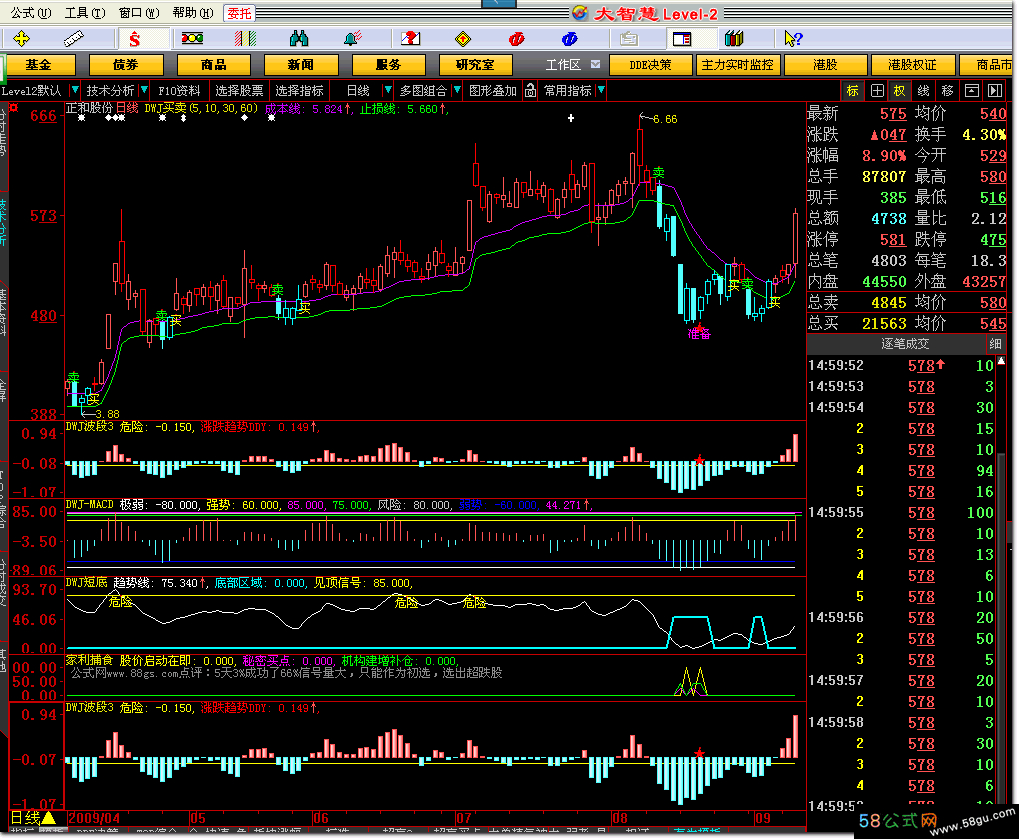Expand the 常用指标 dropdown arrow
Screen dimensions: 1019x839
coord(601,90)
